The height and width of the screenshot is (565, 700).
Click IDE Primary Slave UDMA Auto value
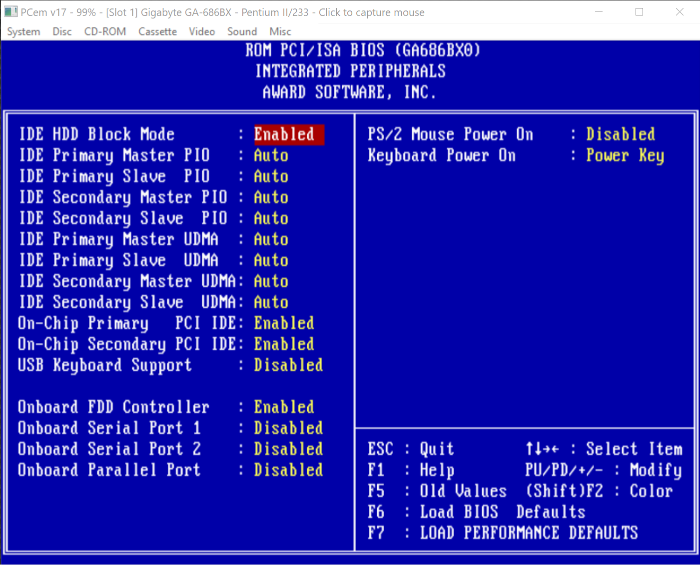tap(271, 261)
